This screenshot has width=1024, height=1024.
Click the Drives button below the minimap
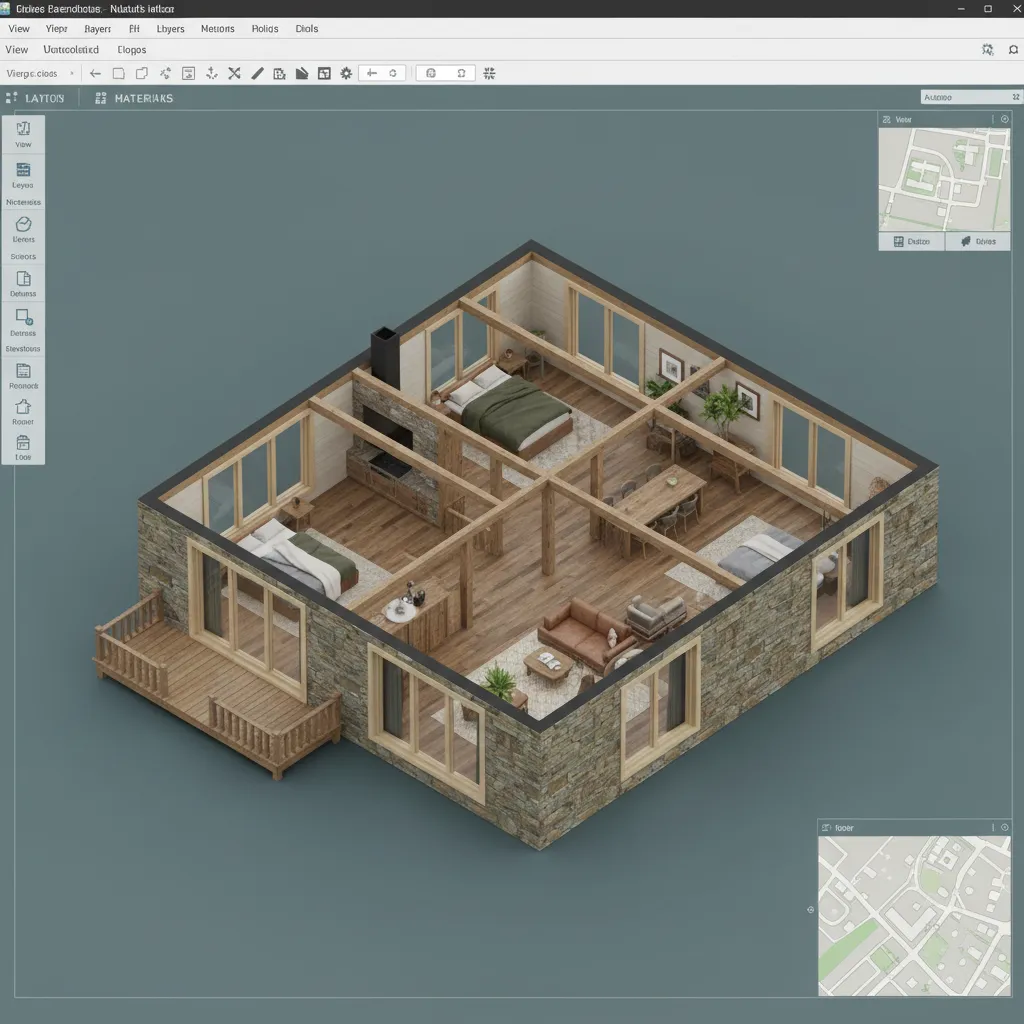coord(977,241)
